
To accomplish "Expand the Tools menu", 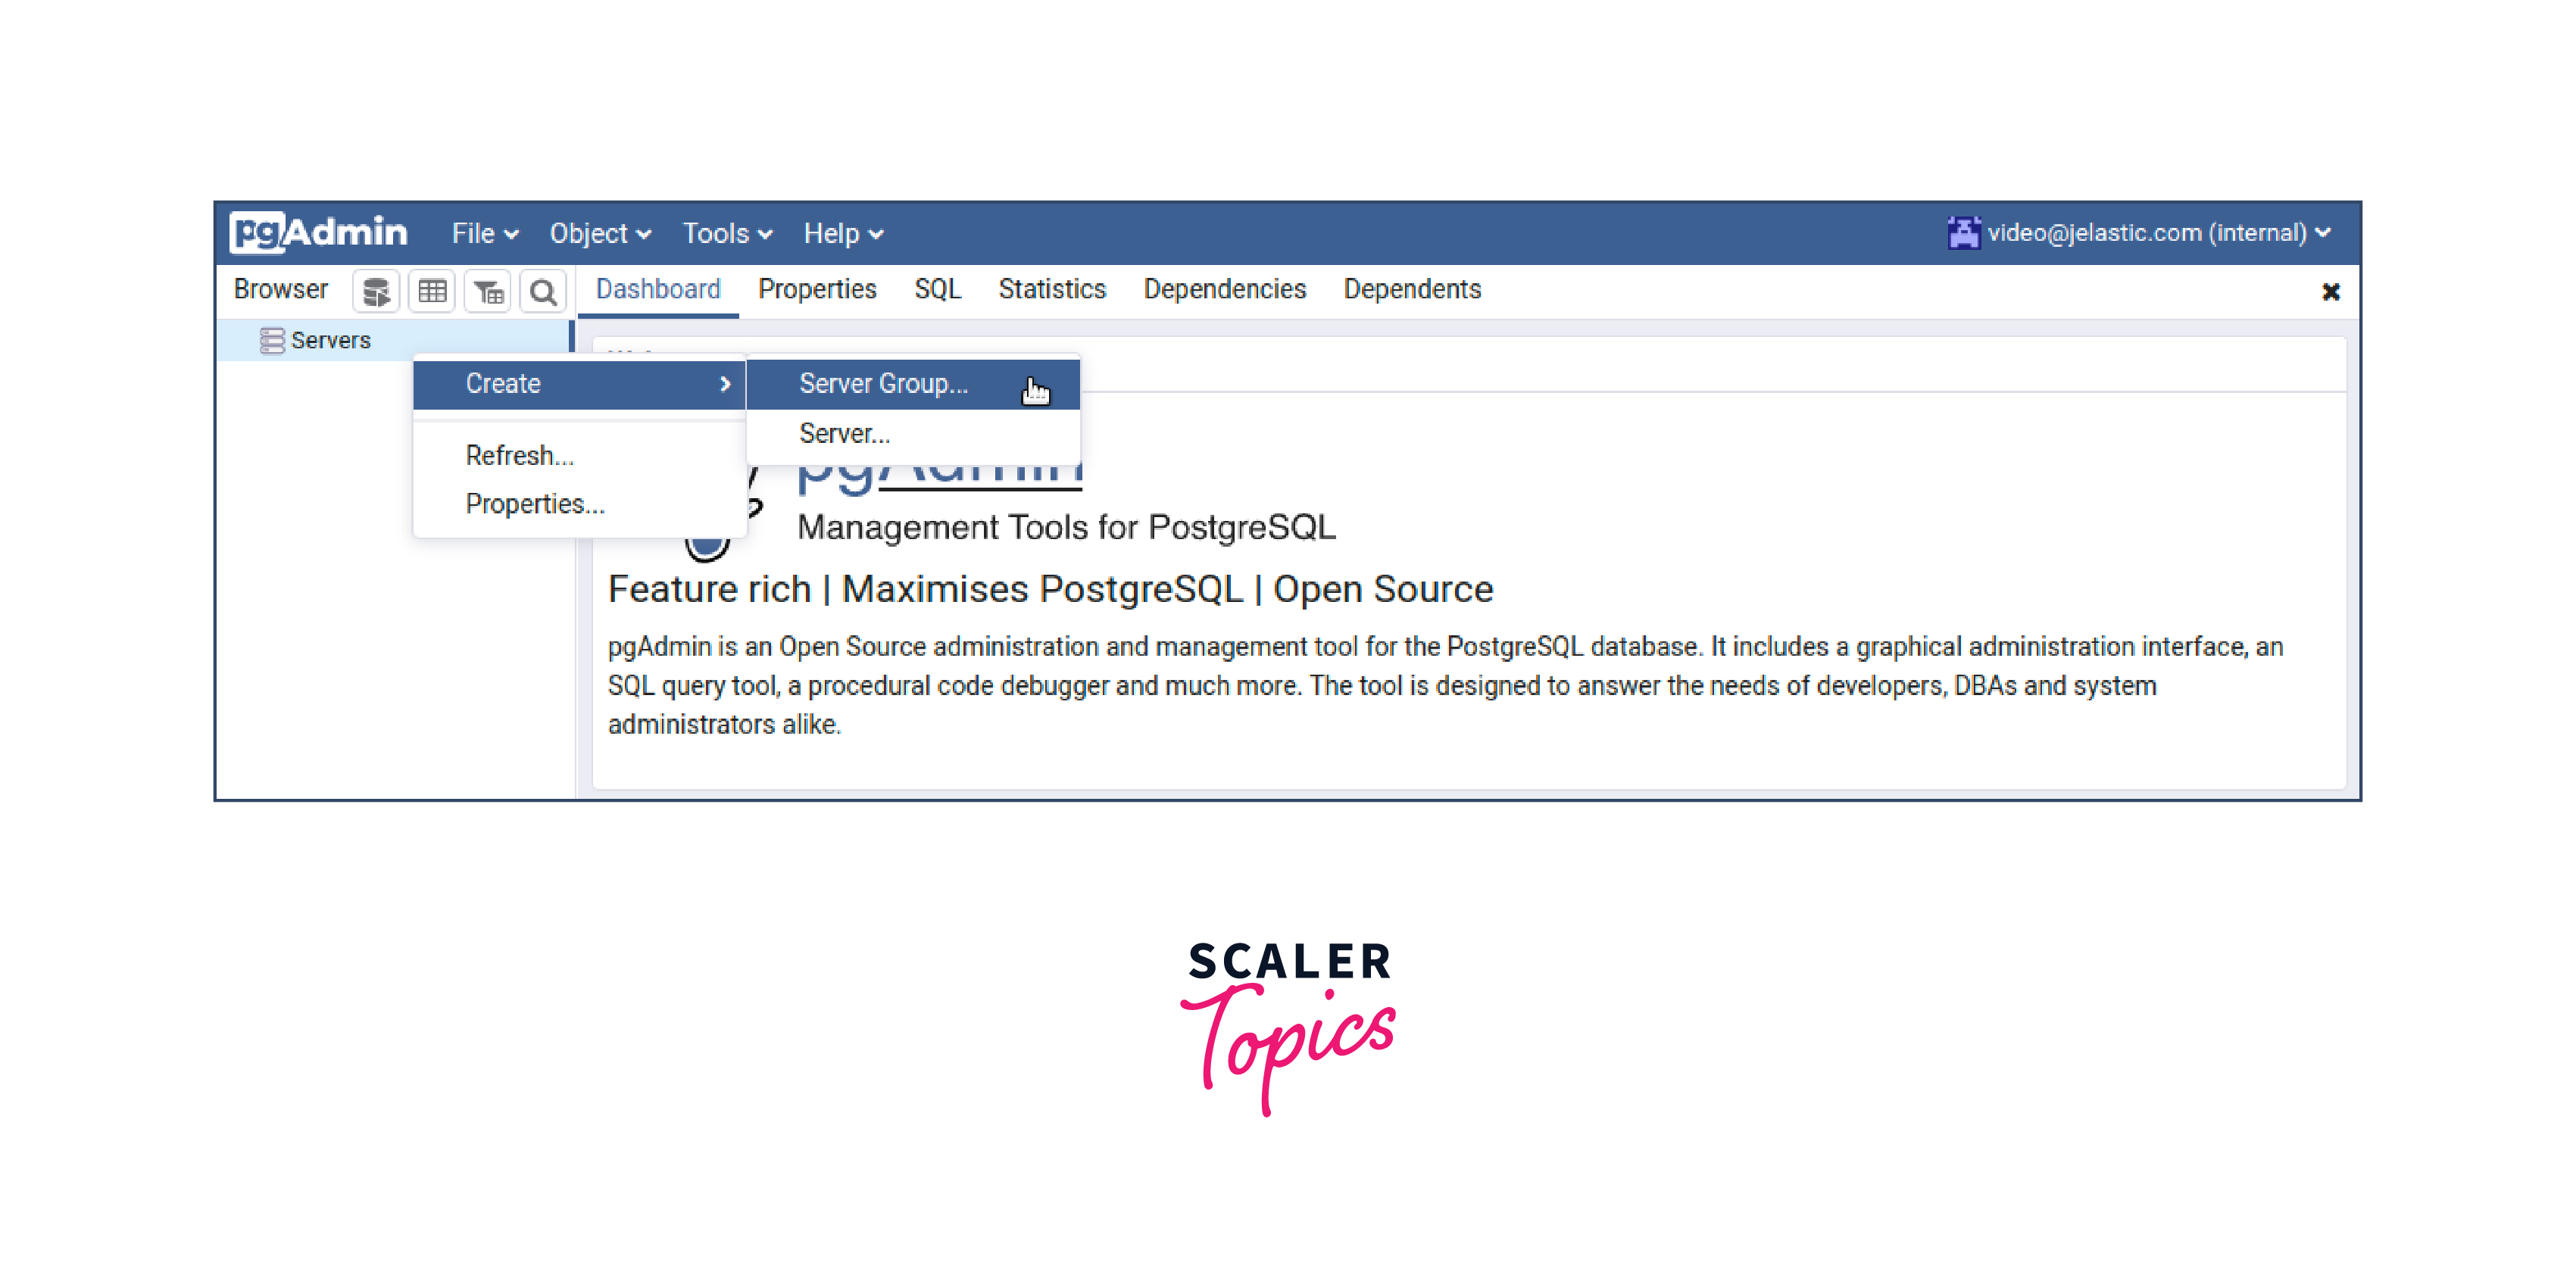I will (726, 233).
